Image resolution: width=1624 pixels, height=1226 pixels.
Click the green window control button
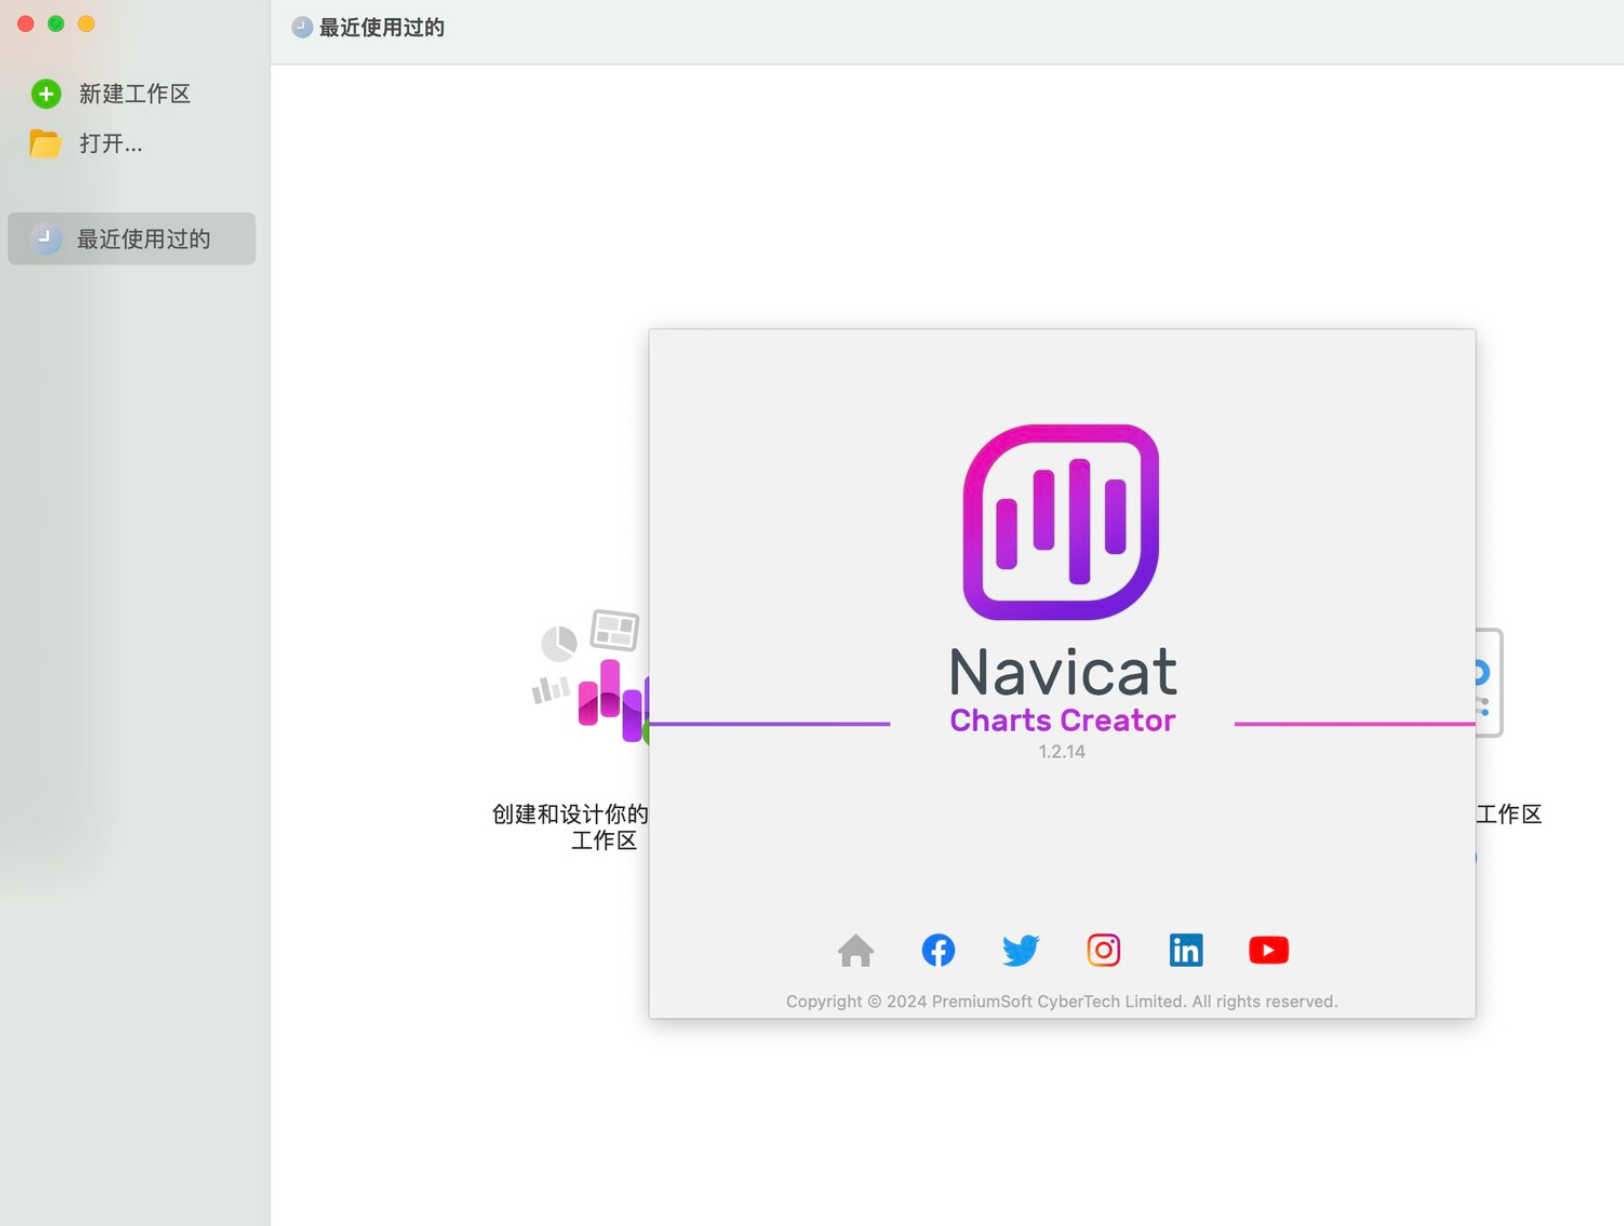point(56,23)
